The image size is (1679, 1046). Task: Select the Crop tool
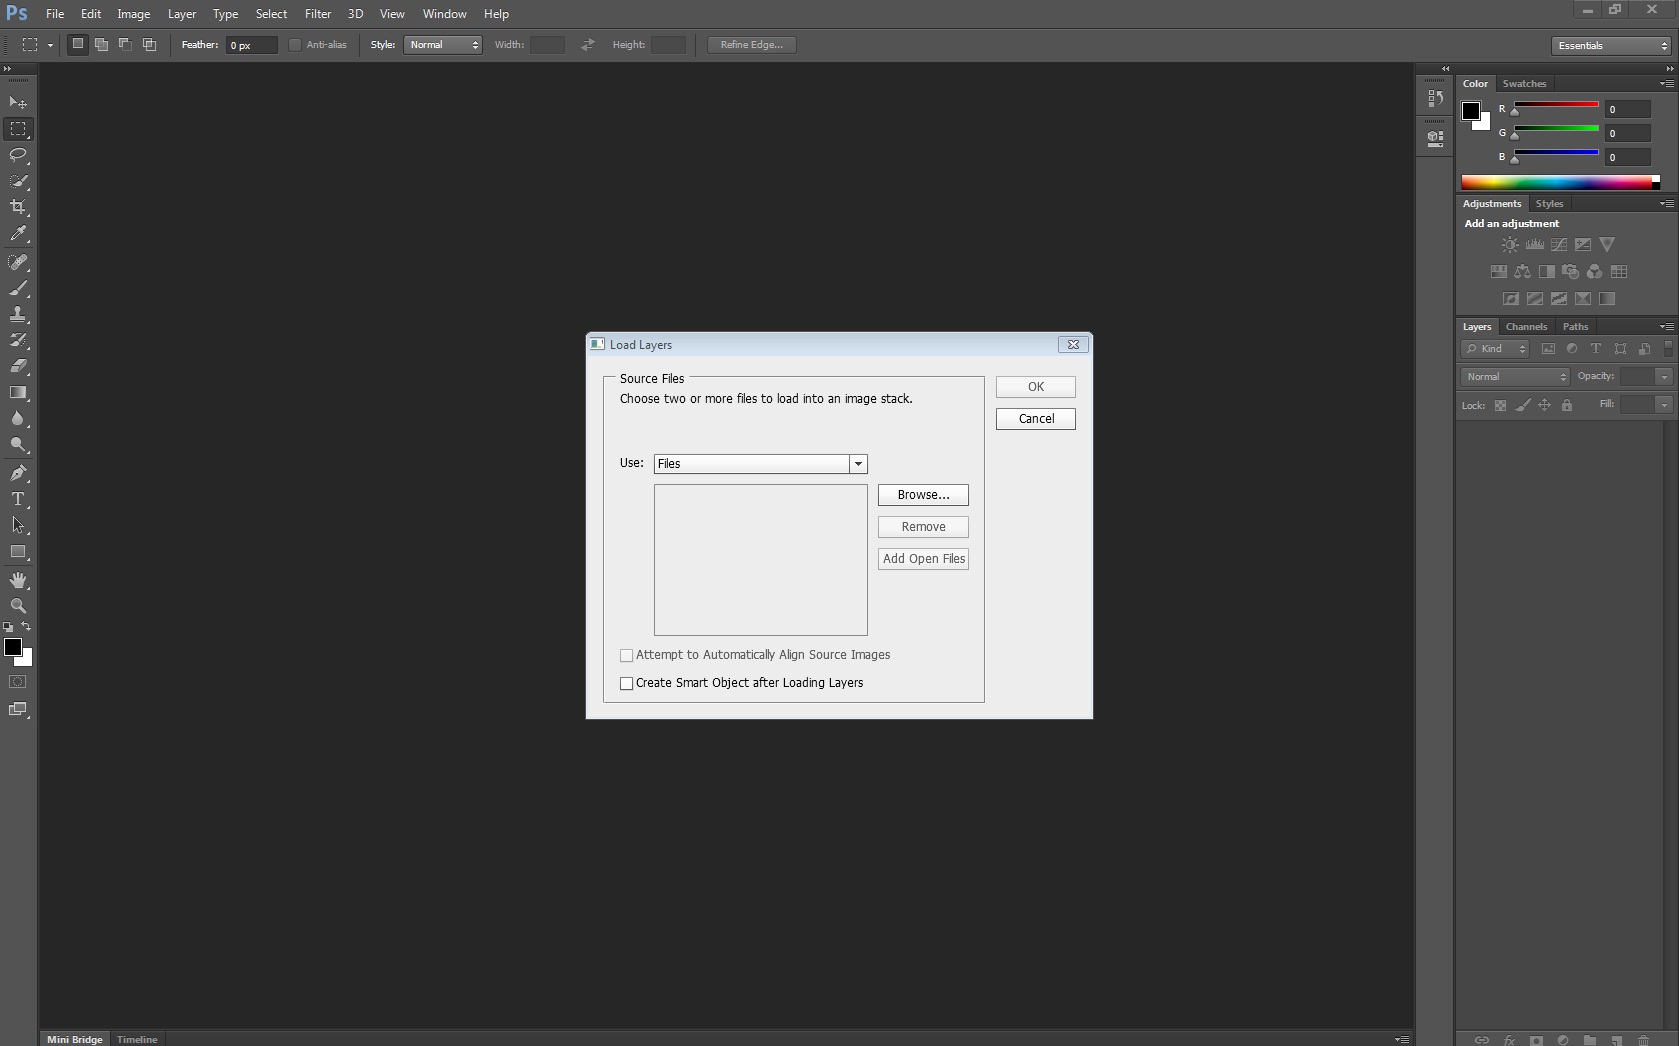tap(18, 207)
